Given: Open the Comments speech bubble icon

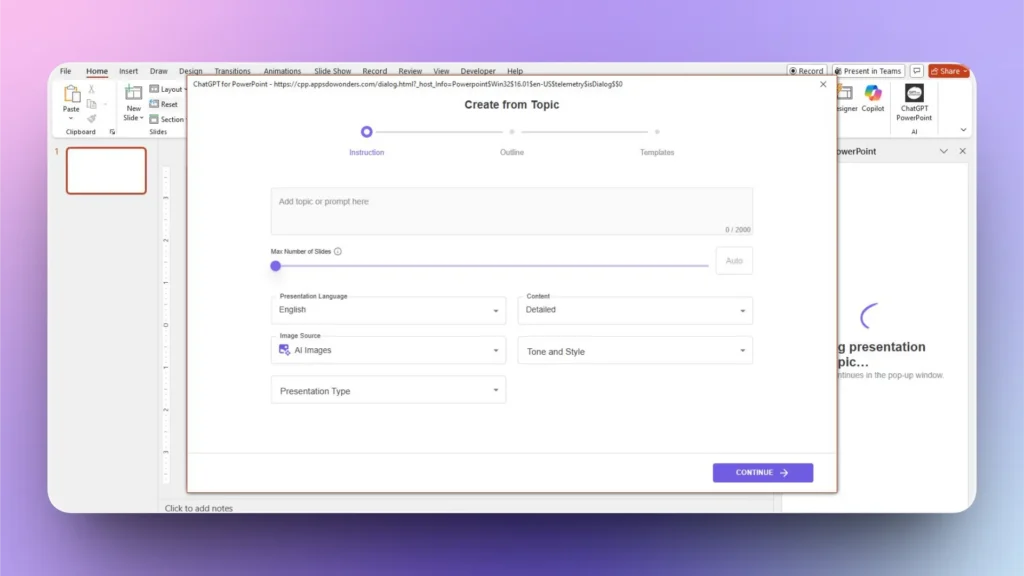Looking at the screenshot, I should pos(916,71).
